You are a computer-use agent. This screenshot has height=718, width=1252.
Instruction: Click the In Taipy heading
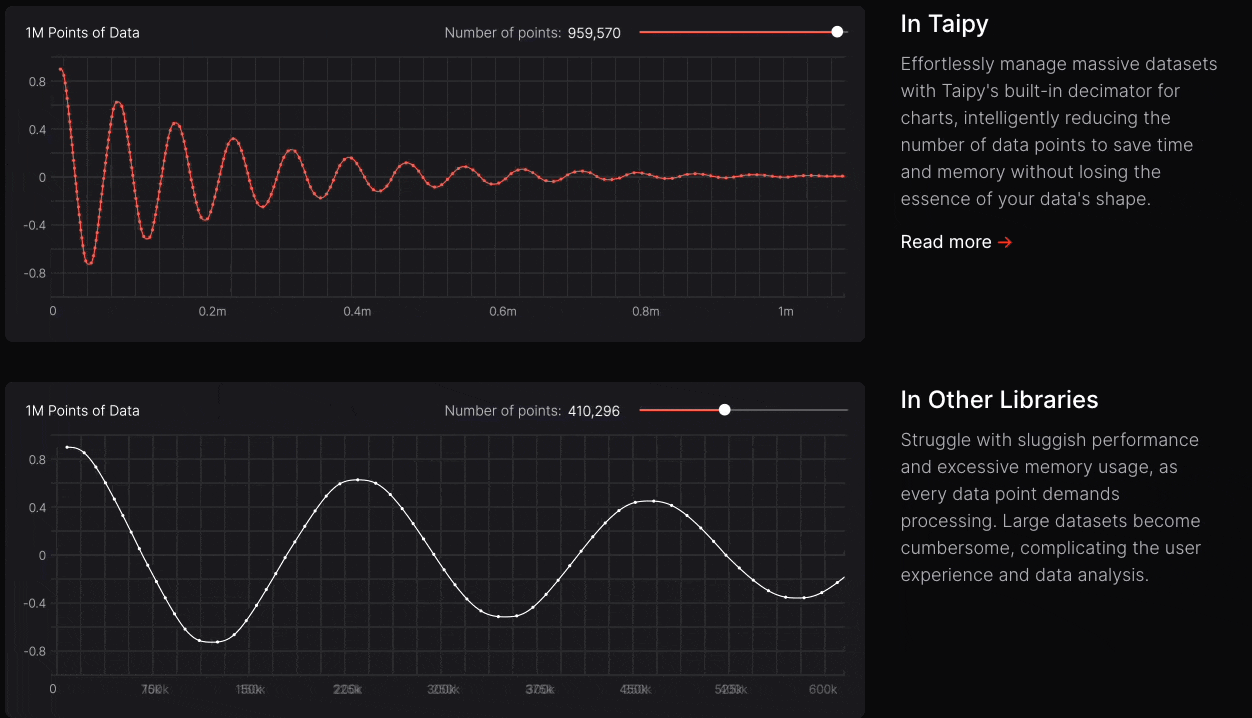[945, 25]
